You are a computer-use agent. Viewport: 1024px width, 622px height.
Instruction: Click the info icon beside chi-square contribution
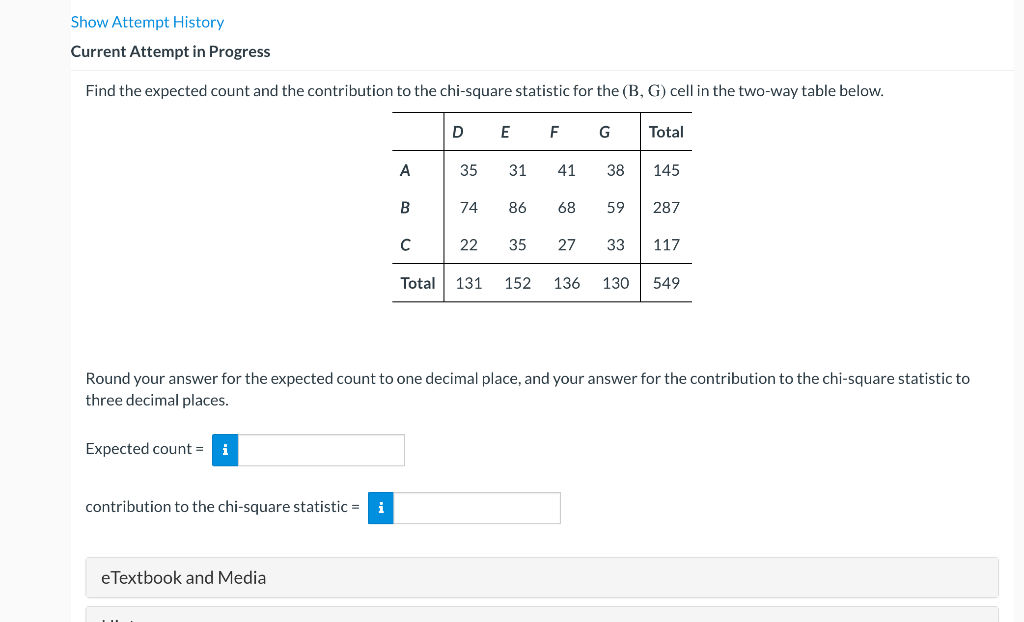click(x=380, y=508)
